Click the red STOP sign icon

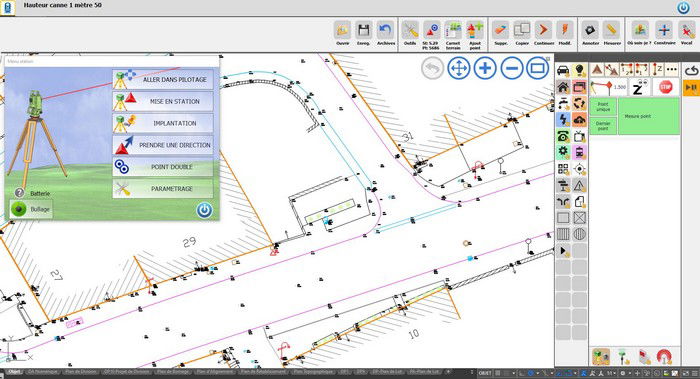click(x=665, y=87)
